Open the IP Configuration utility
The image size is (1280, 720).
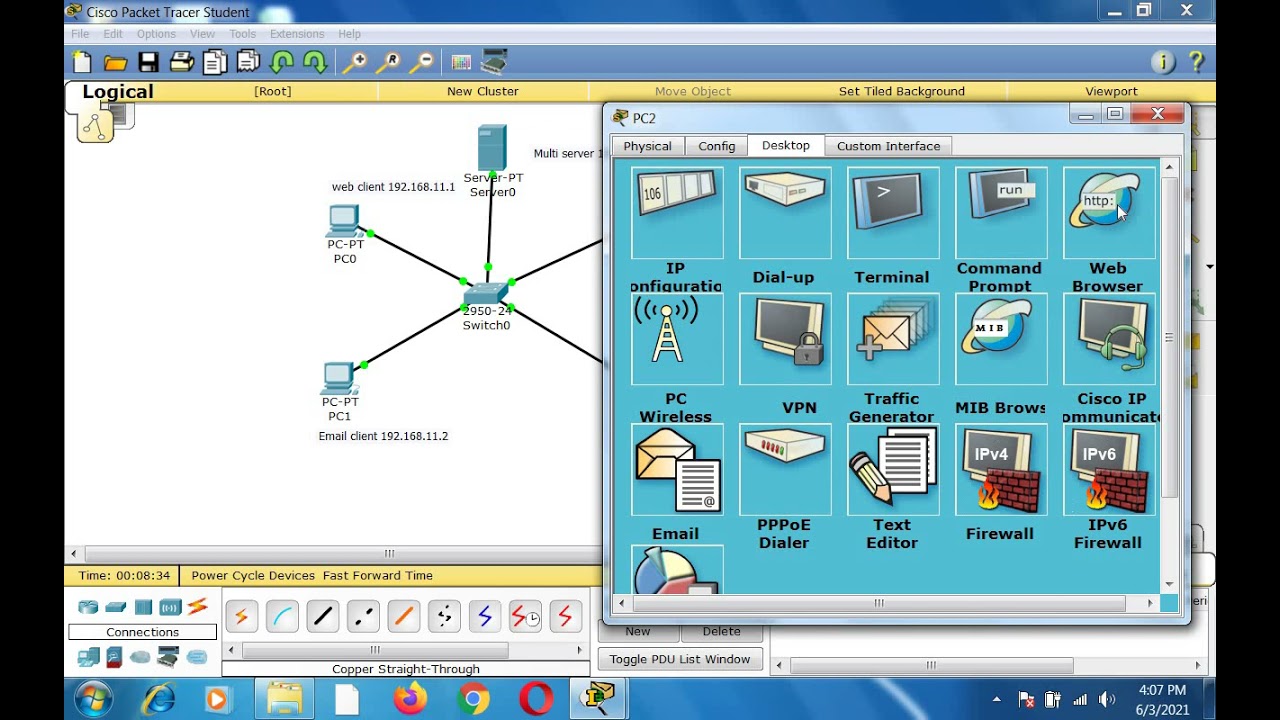[x=677, y=213]
